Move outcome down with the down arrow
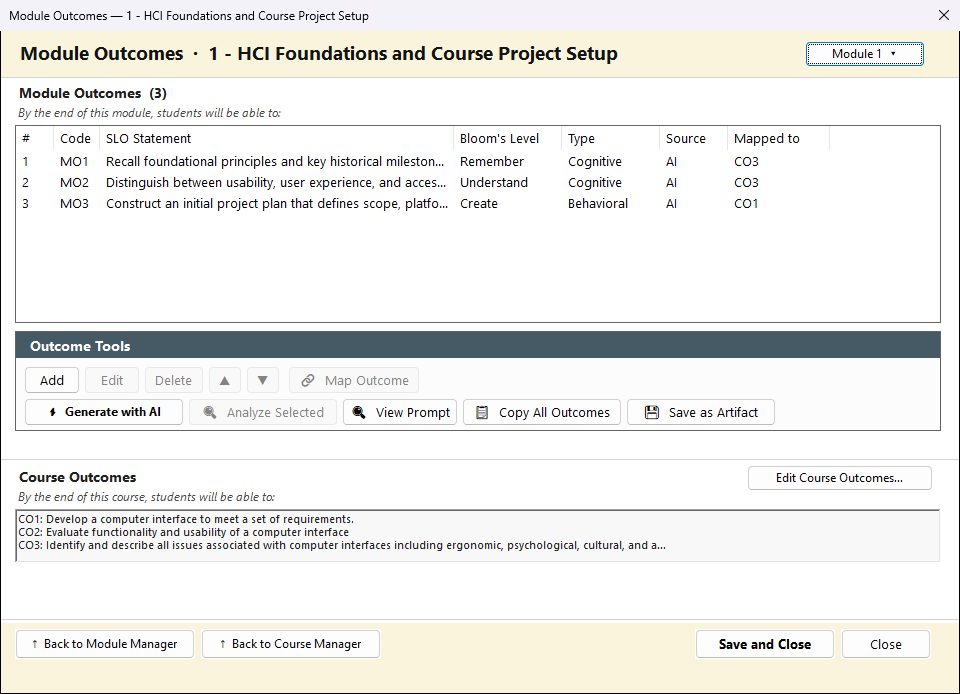 pos(263,380)
